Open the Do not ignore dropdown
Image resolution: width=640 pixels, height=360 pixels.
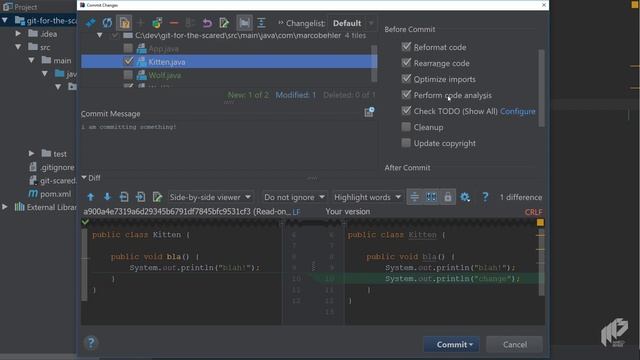pyautogui.click(x=294, y=197)
